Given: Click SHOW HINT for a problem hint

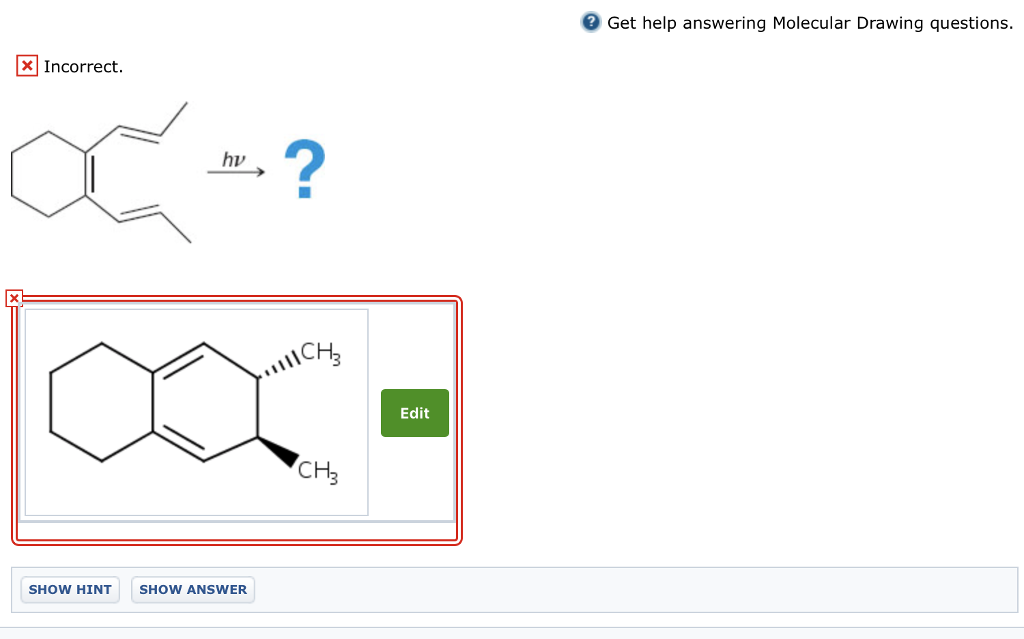Looking at the screenshot, I should pyautogui.click(x=69, y=589).
